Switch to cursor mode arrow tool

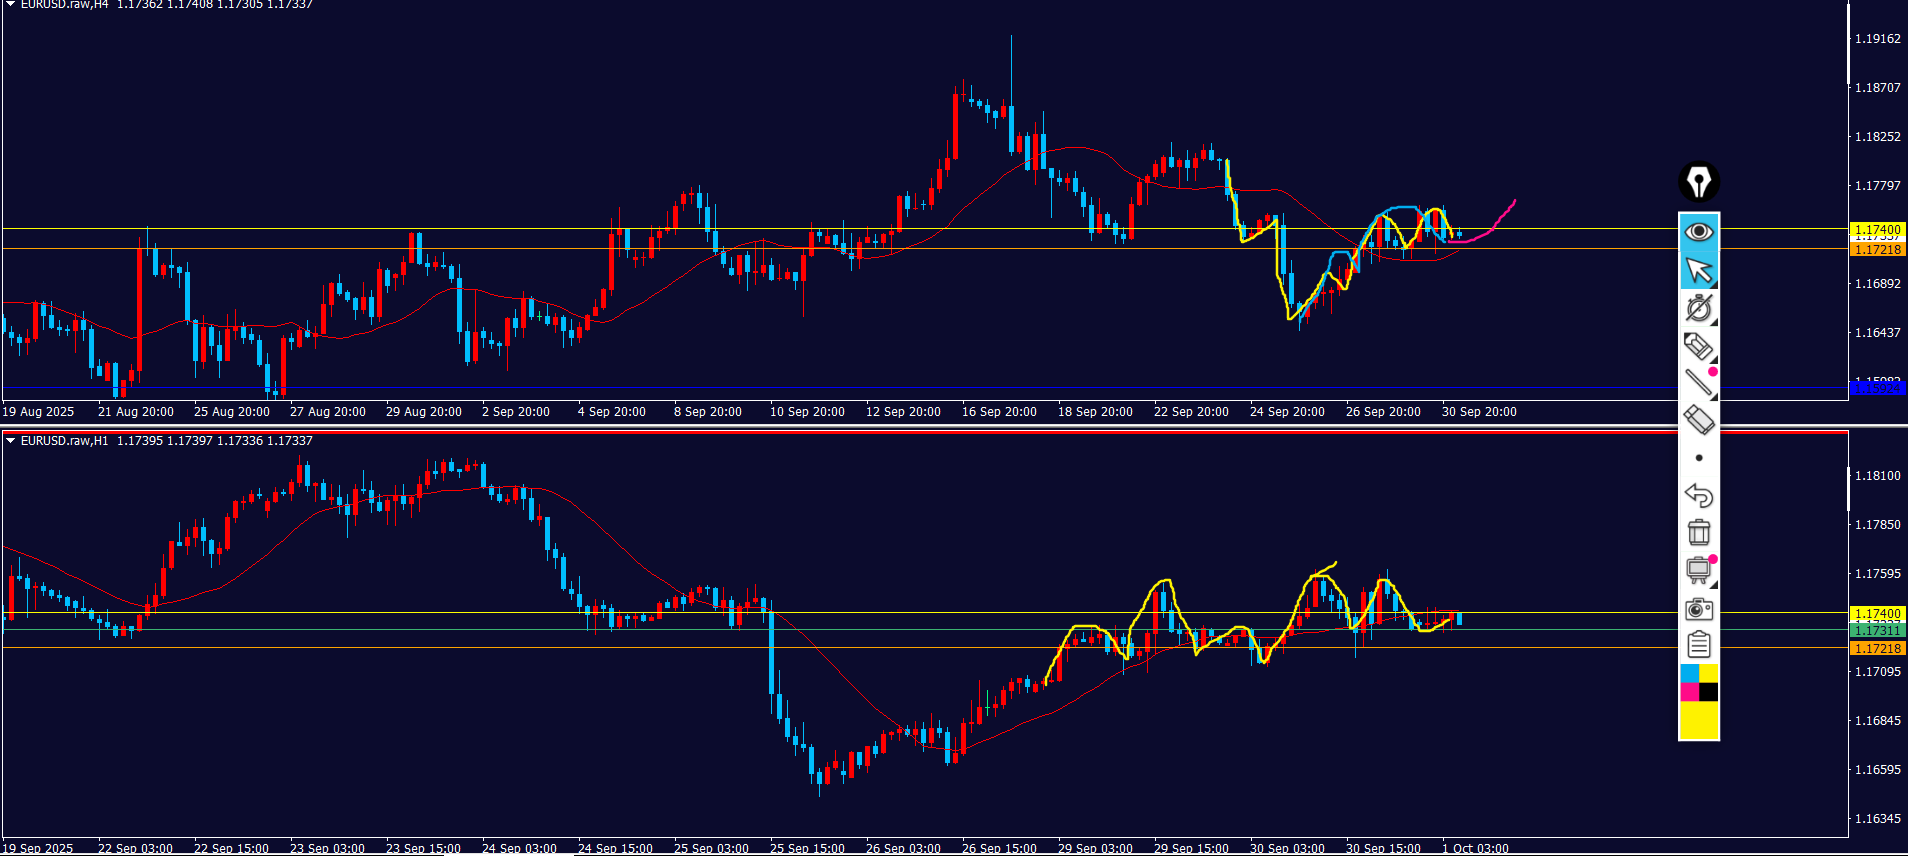pos(1698,270)
